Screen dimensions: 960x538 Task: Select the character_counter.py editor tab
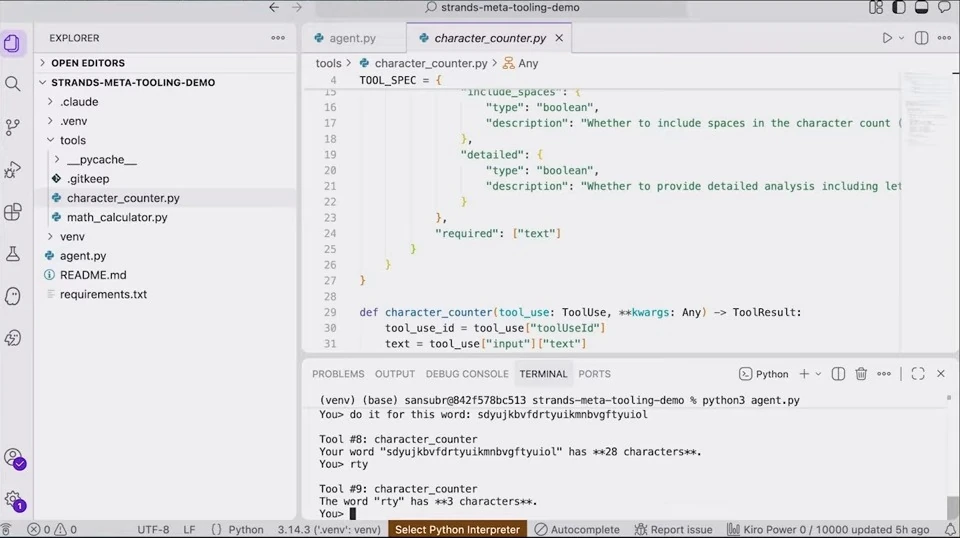[x=489, y=38]
